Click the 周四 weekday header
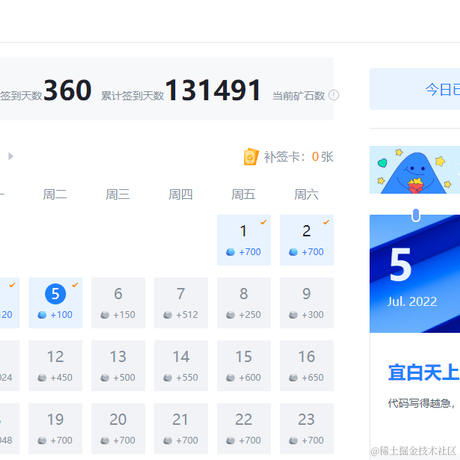The image size is (460, 460). click(x=181, y=194)
